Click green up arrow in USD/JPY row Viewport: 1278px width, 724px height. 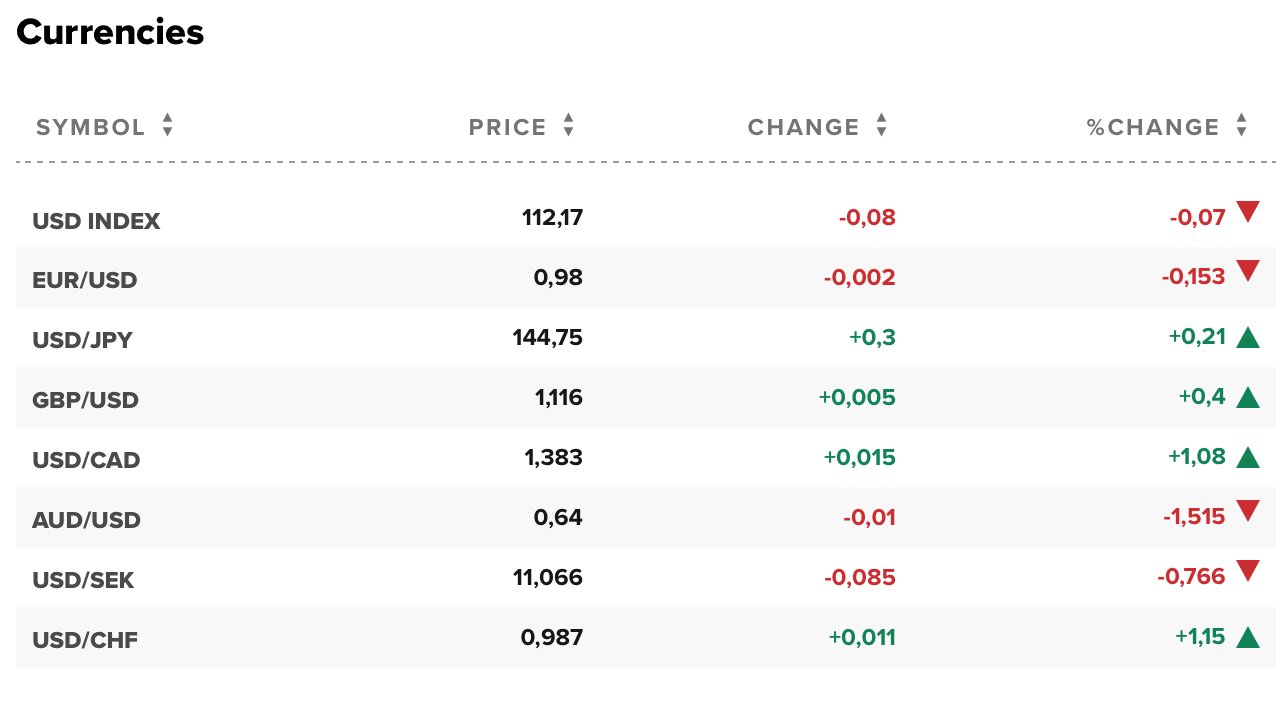pos(1247,337)
